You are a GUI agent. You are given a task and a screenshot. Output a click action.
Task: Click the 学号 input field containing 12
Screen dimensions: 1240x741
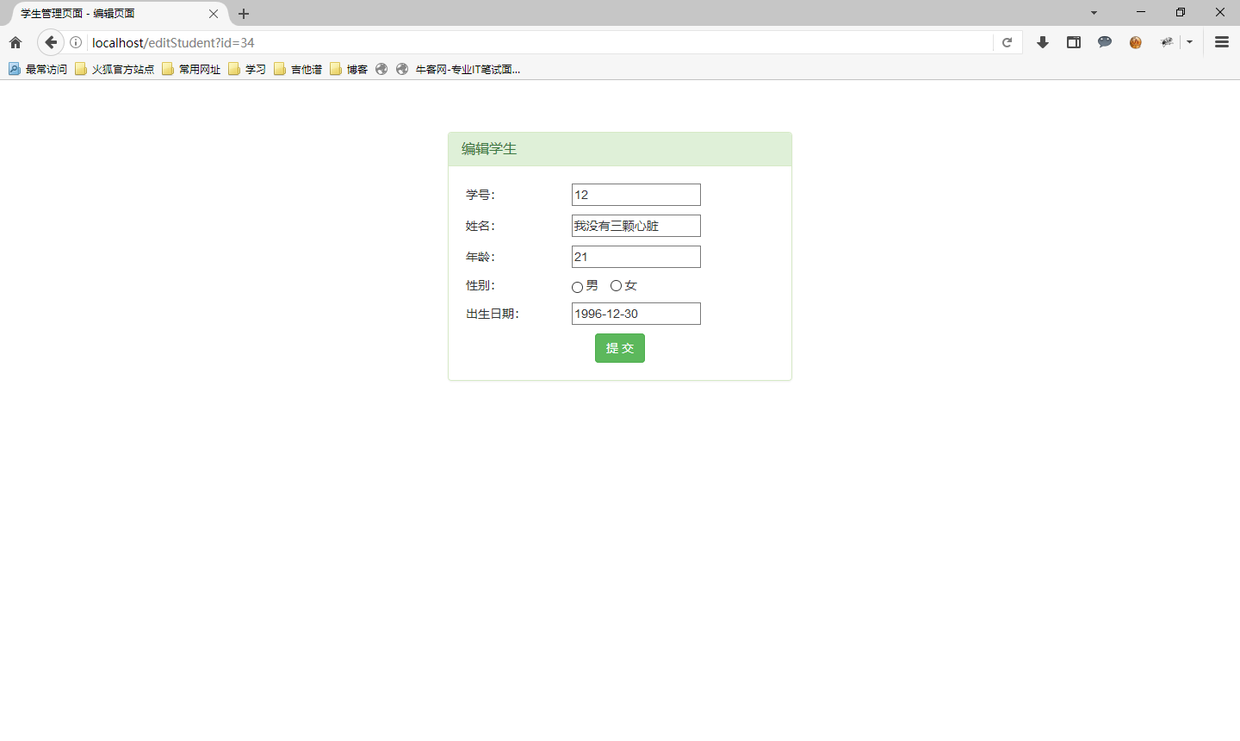[x=636, y=195]
